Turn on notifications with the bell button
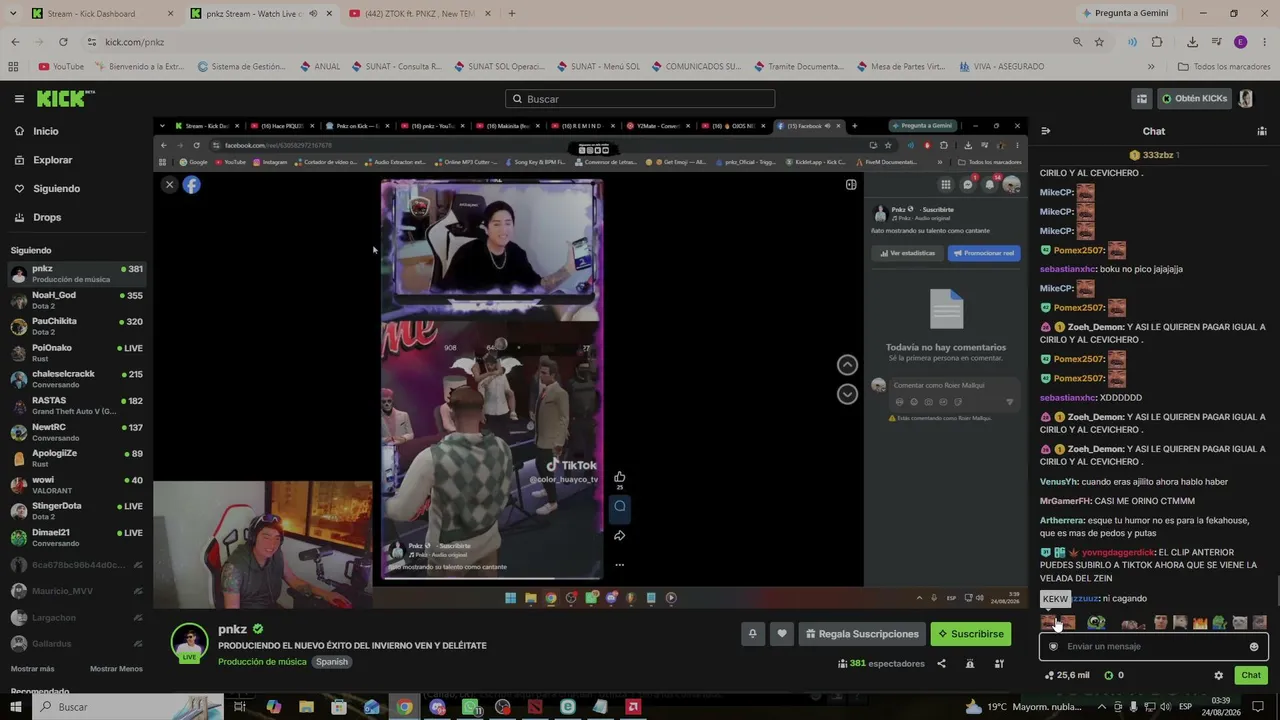The height and width of the screenshot is (720, 1280). click(752, 634)
